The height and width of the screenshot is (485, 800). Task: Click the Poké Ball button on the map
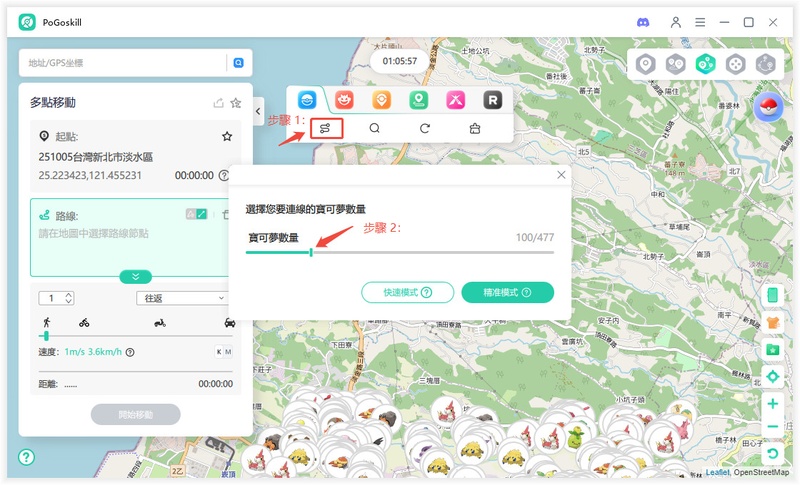[x=768, y=106]
